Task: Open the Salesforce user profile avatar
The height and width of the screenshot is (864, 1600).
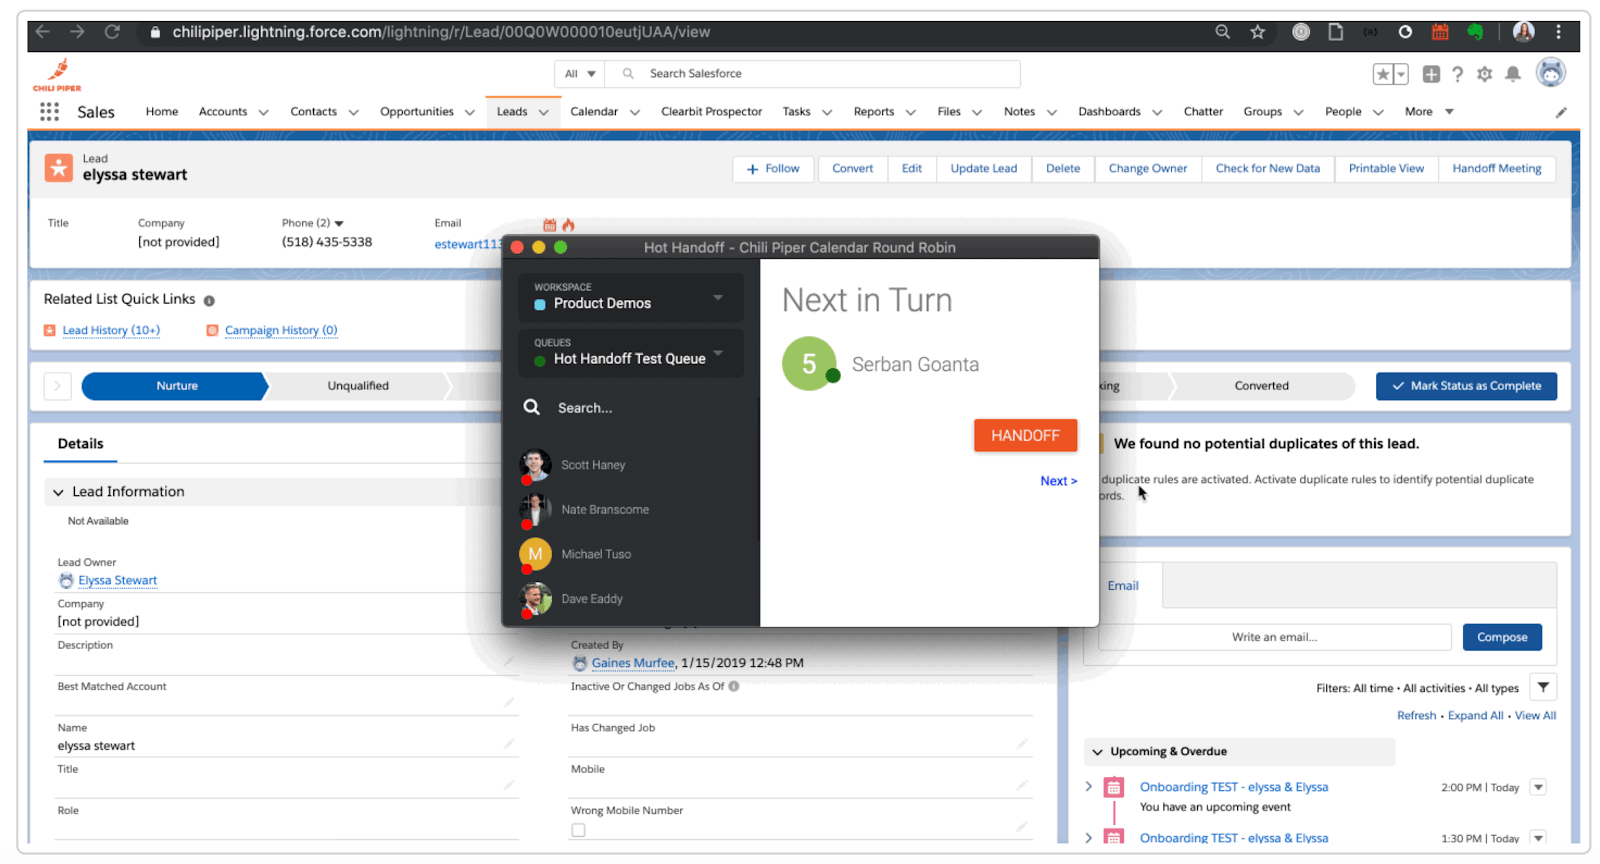Action: coord(1551,73)
